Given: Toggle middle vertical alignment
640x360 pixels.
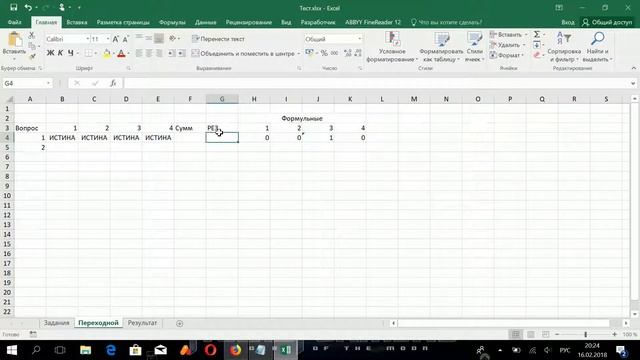Looking at the screenshot, I should [149, 39].
